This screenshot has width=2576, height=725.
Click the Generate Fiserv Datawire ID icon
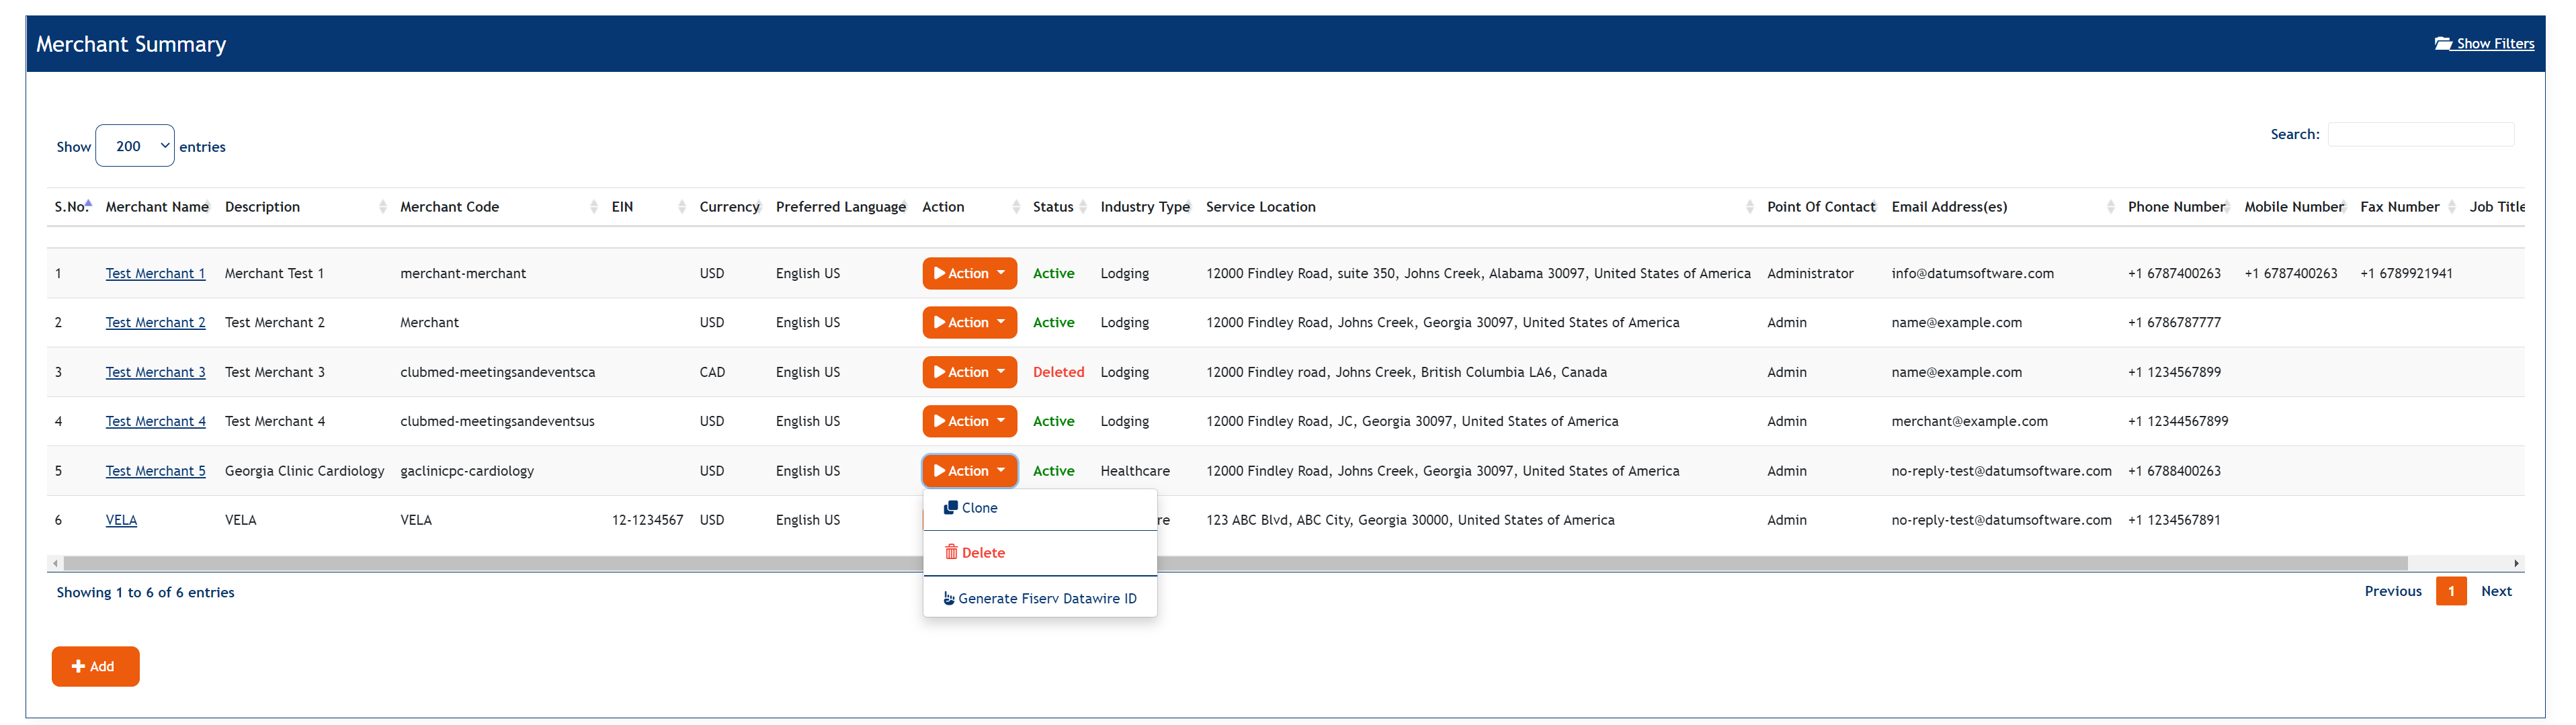coord(948,599)
